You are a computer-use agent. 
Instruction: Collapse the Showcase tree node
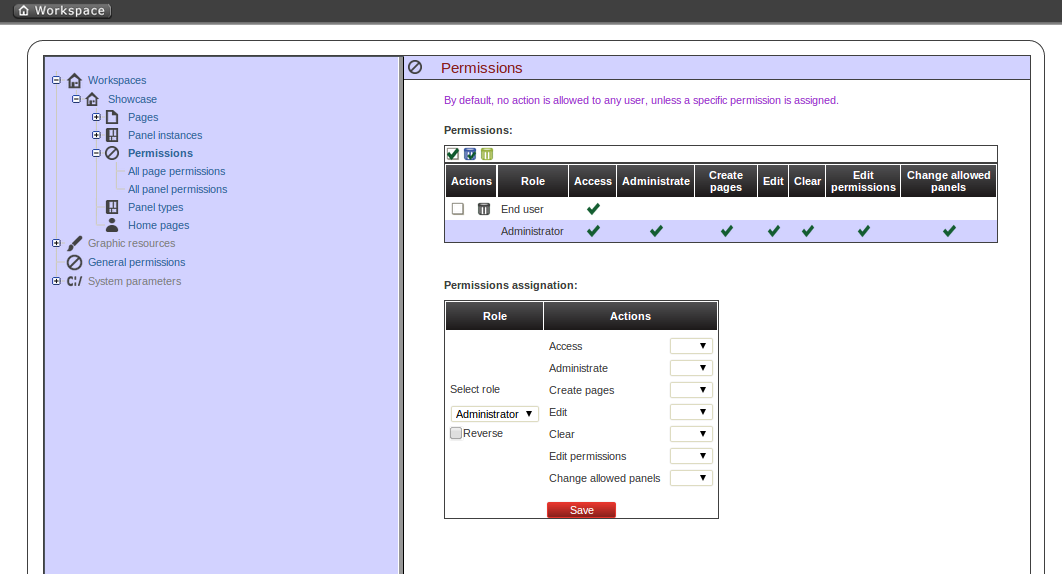coord(76,99)
